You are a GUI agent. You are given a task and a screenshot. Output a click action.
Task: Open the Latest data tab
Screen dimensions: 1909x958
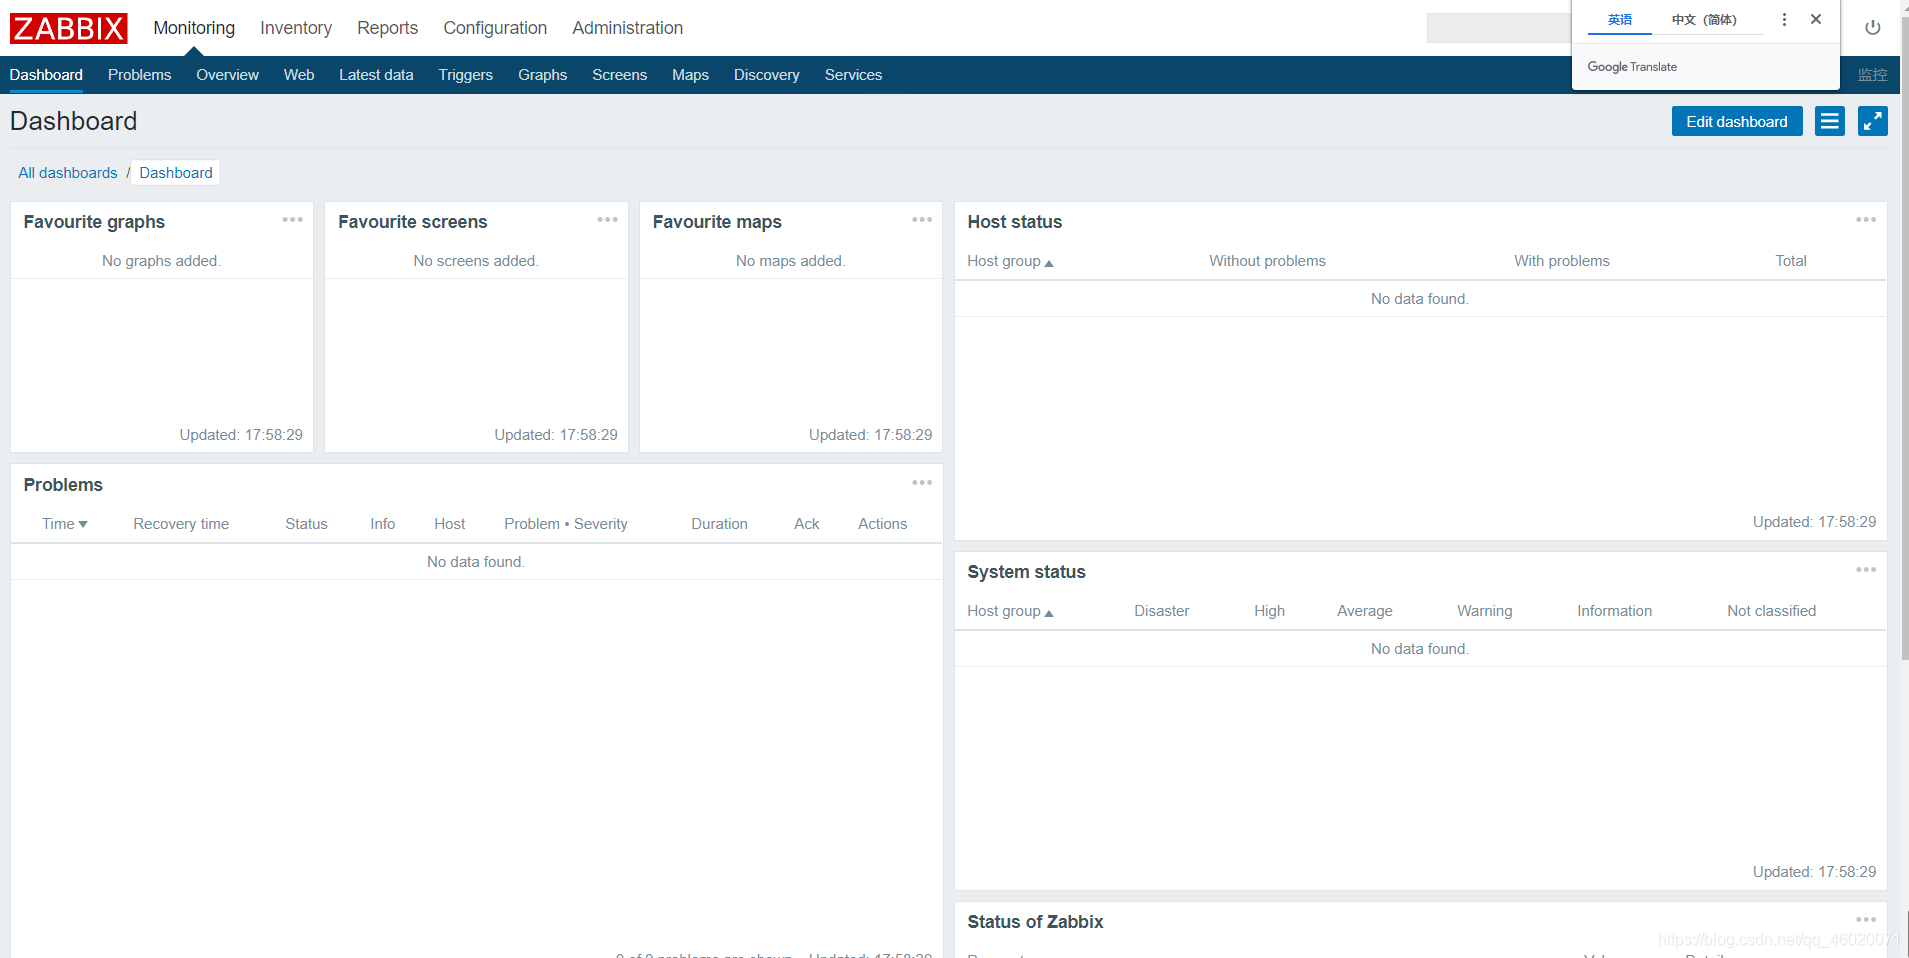click(x=376, y=75)
